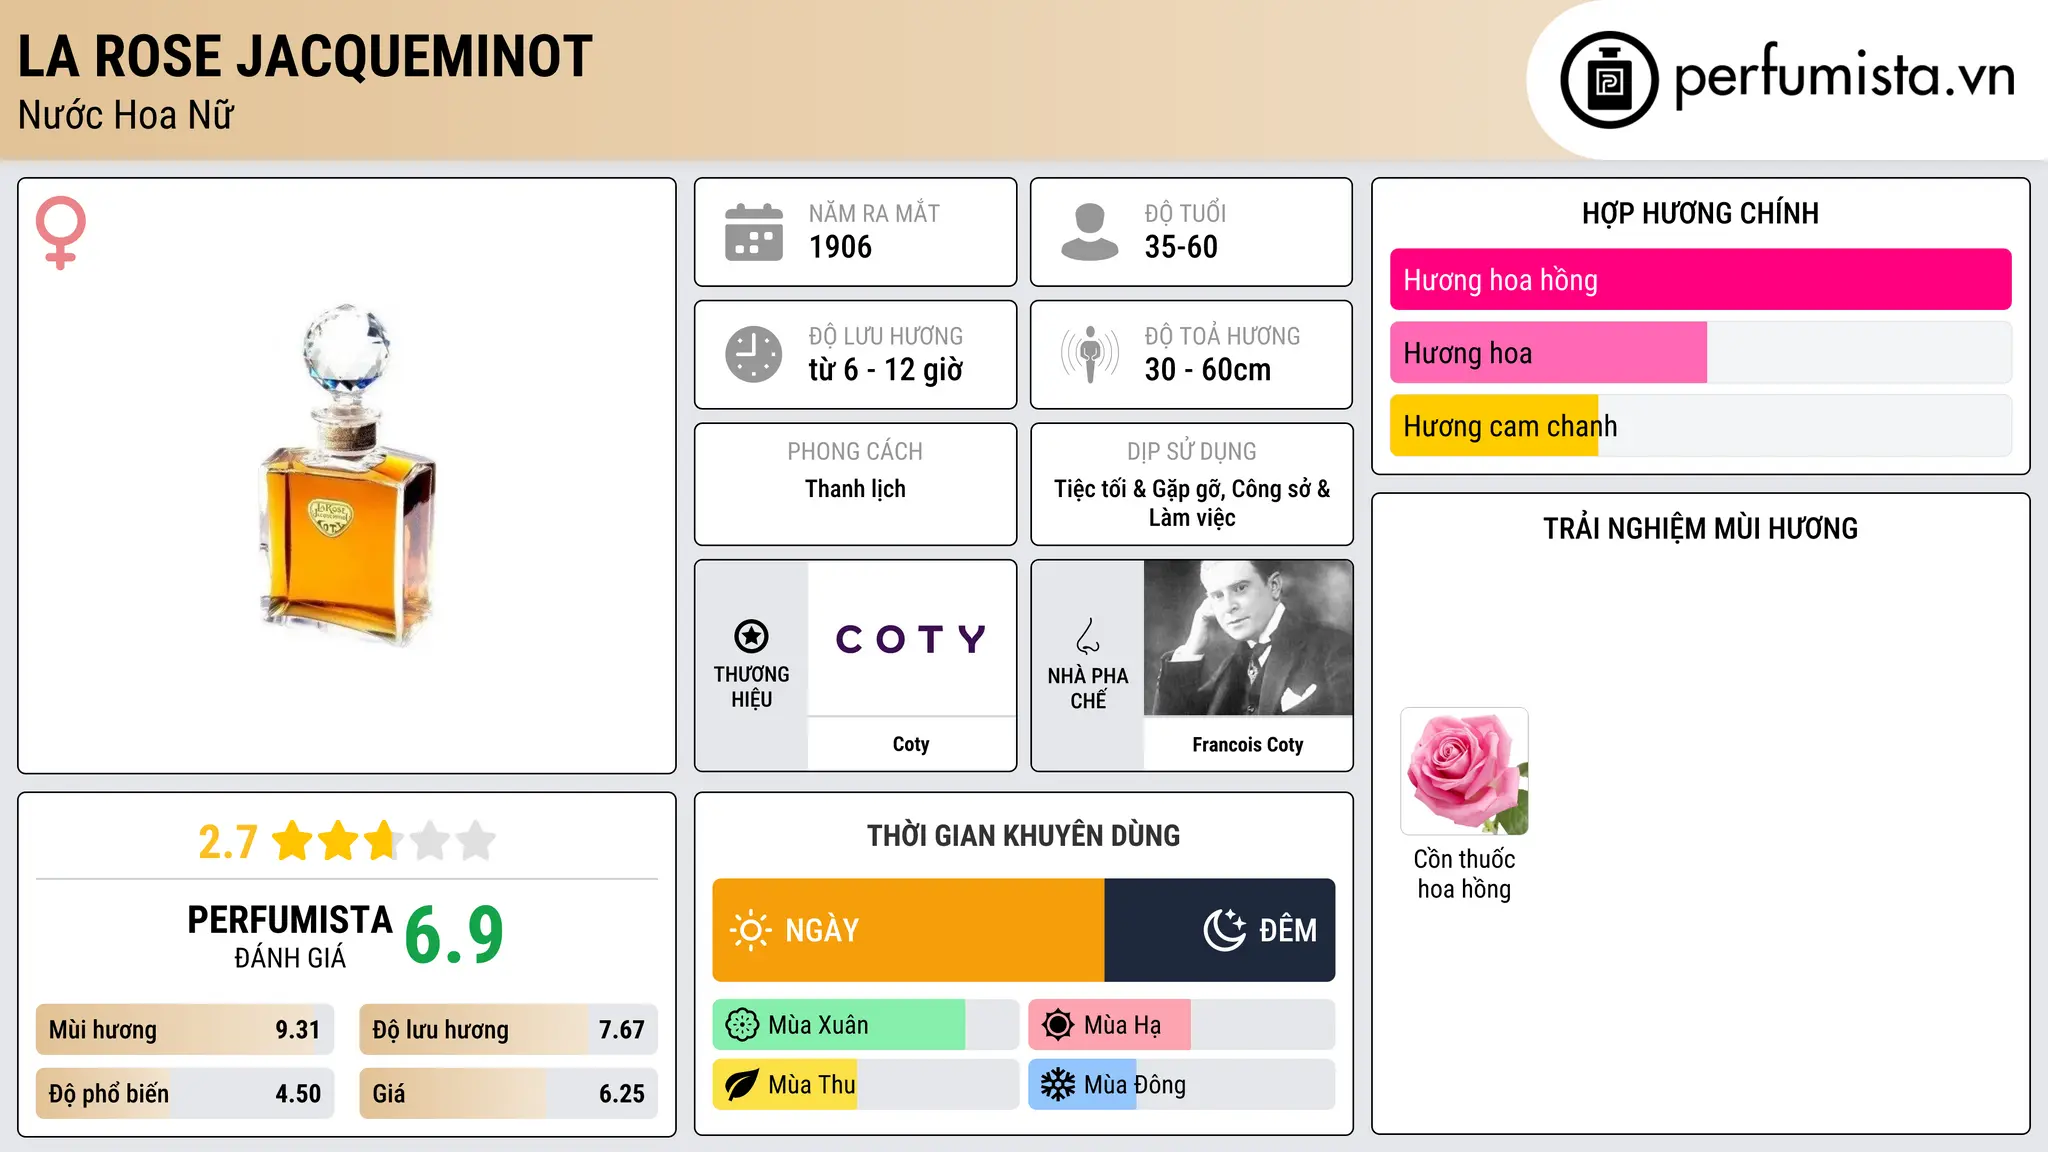Select the Đêm nighttime segment
Viewport: 2048px width, 1152px height.
[x=1220, y=930]
